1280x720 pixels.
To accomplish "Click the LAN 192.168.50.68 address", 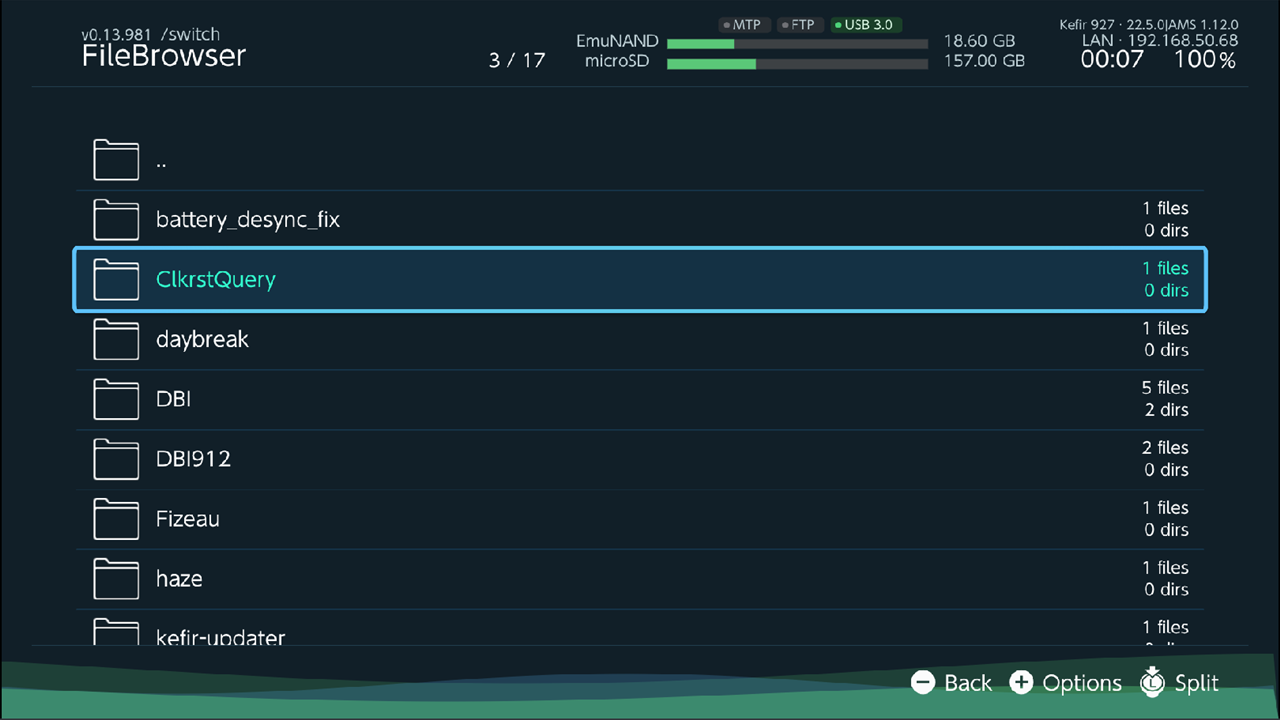I will tap(1160, 41).
